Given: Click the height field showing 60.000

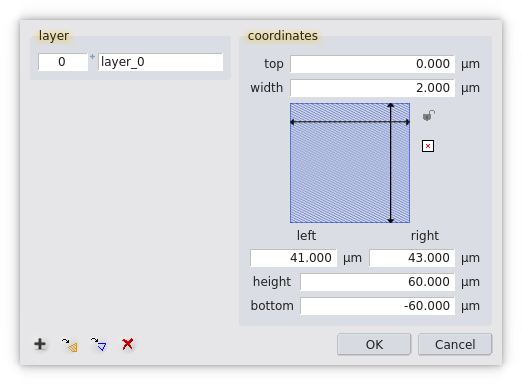Looking at the screenshot, I should tap(377, 282).
